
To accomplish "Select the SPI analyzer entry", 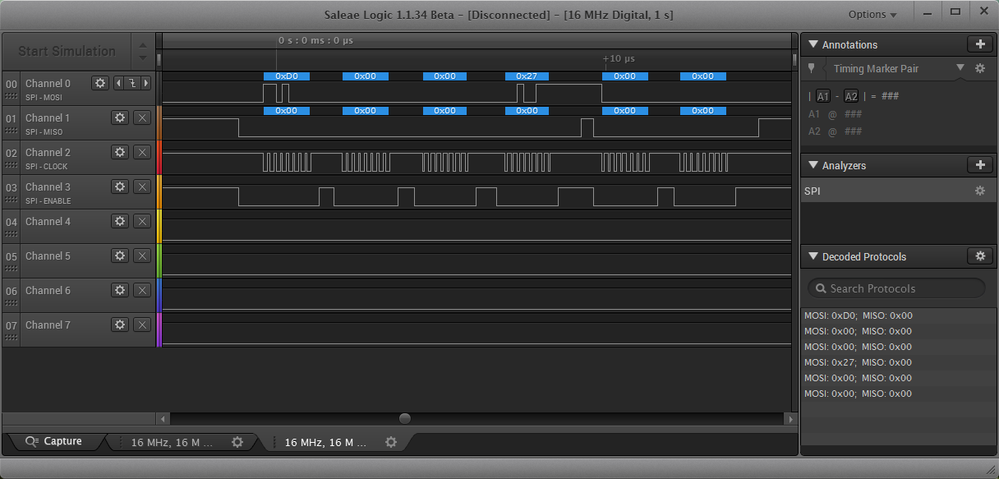I will [896, 190].
